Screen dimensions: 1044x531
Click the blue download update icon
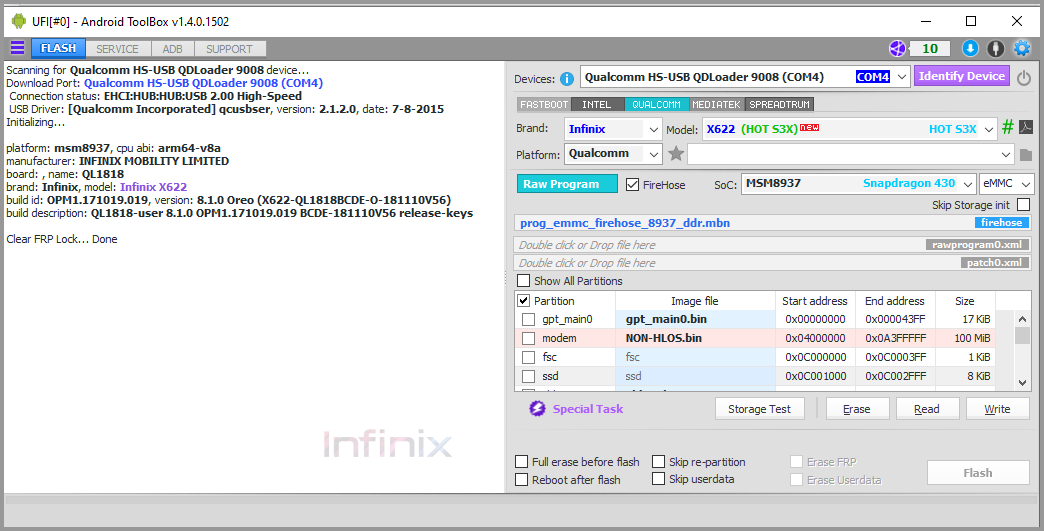pos(970,49)
